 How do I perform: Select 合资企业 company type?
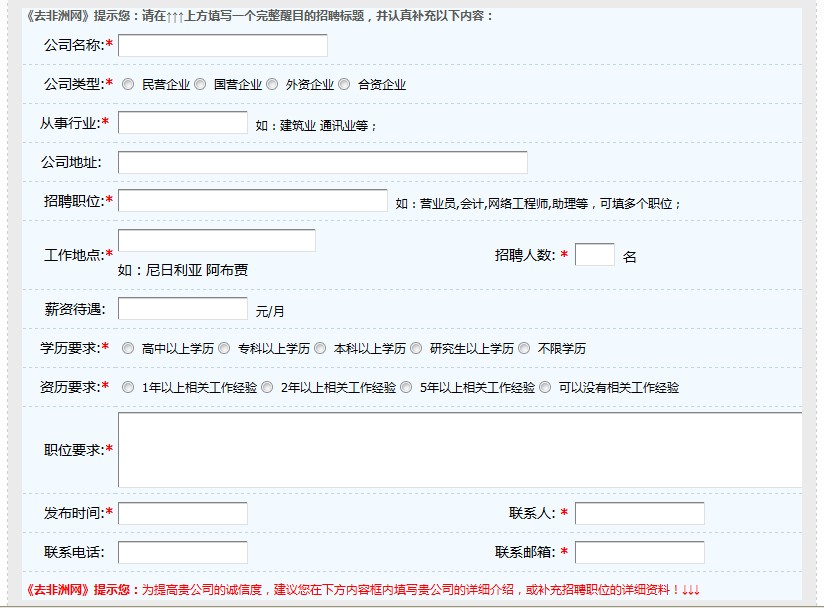[344, 83]
